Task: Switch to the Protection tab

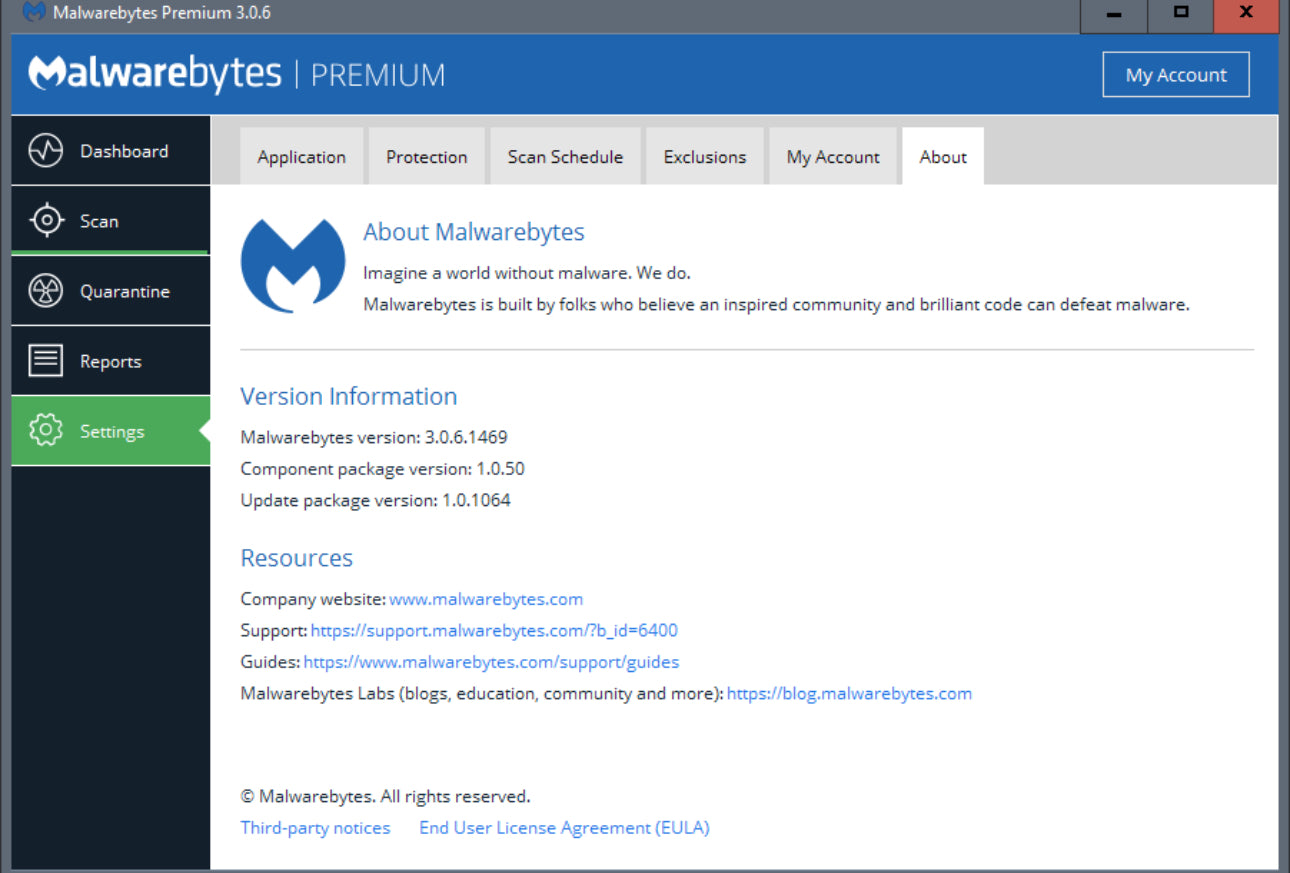Action: (427, 156)
